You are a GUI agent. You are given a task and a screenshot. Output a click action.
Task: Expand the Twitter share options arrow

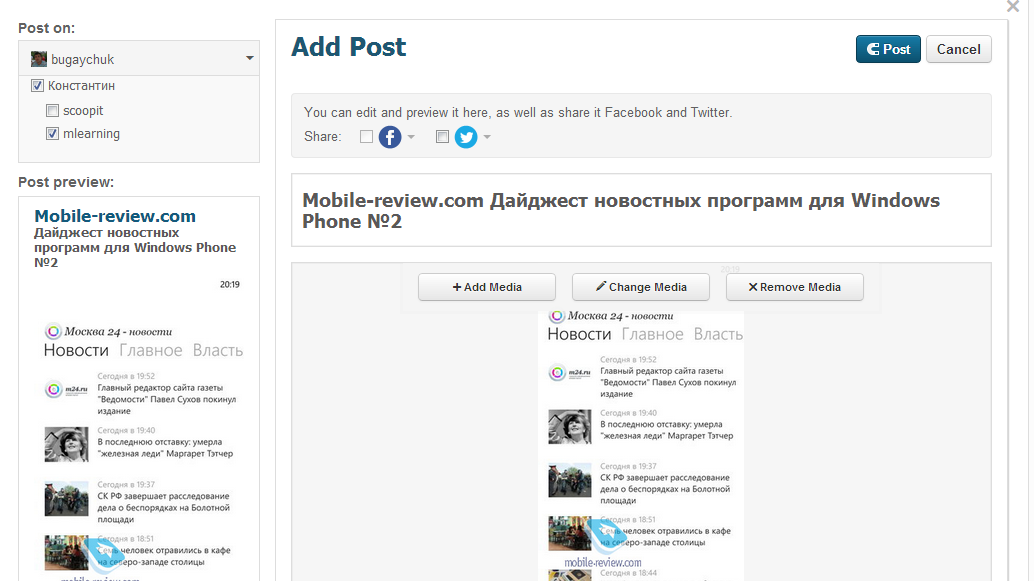point(487,137)
